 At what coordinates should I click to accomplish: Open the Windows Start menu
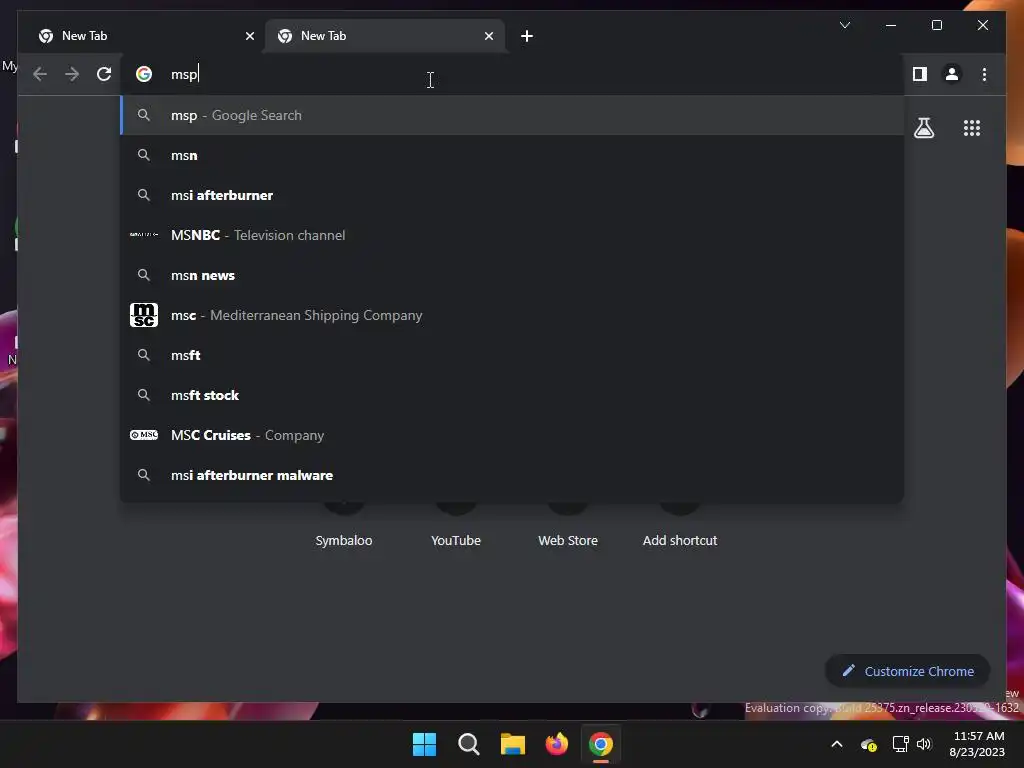[x=424, y=744]
